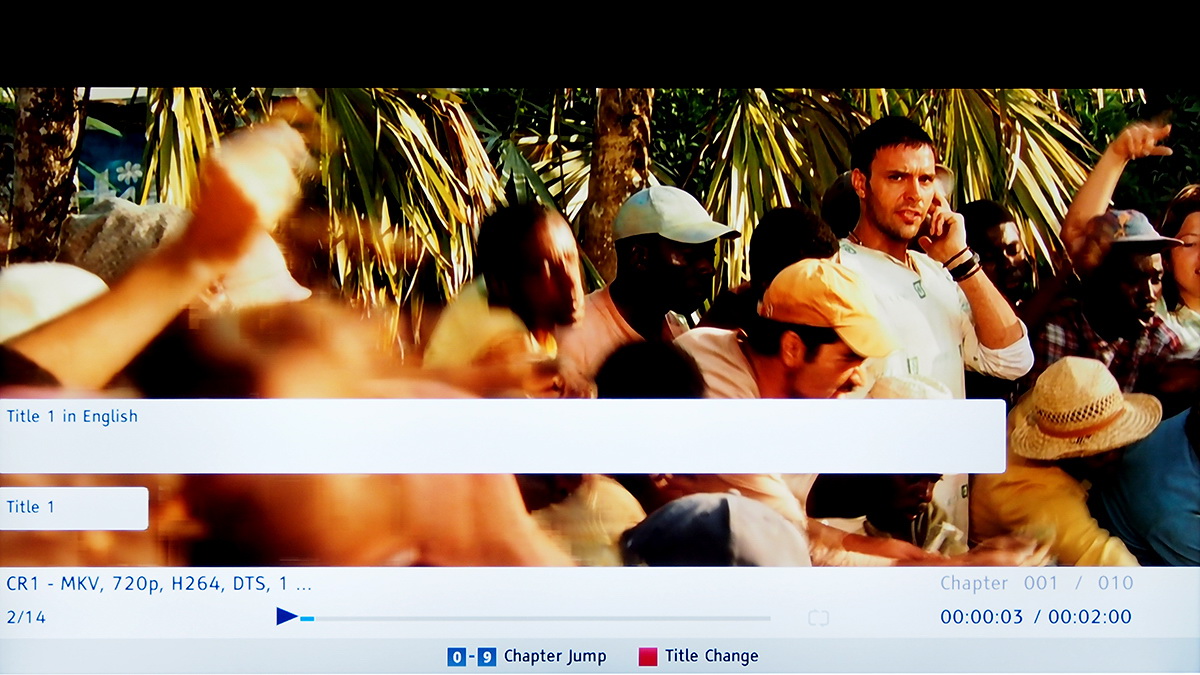The image size is (1200, 675).
Task: Click the '2/14' file counter
Action: pyautogui.click(x=26, y=618)
